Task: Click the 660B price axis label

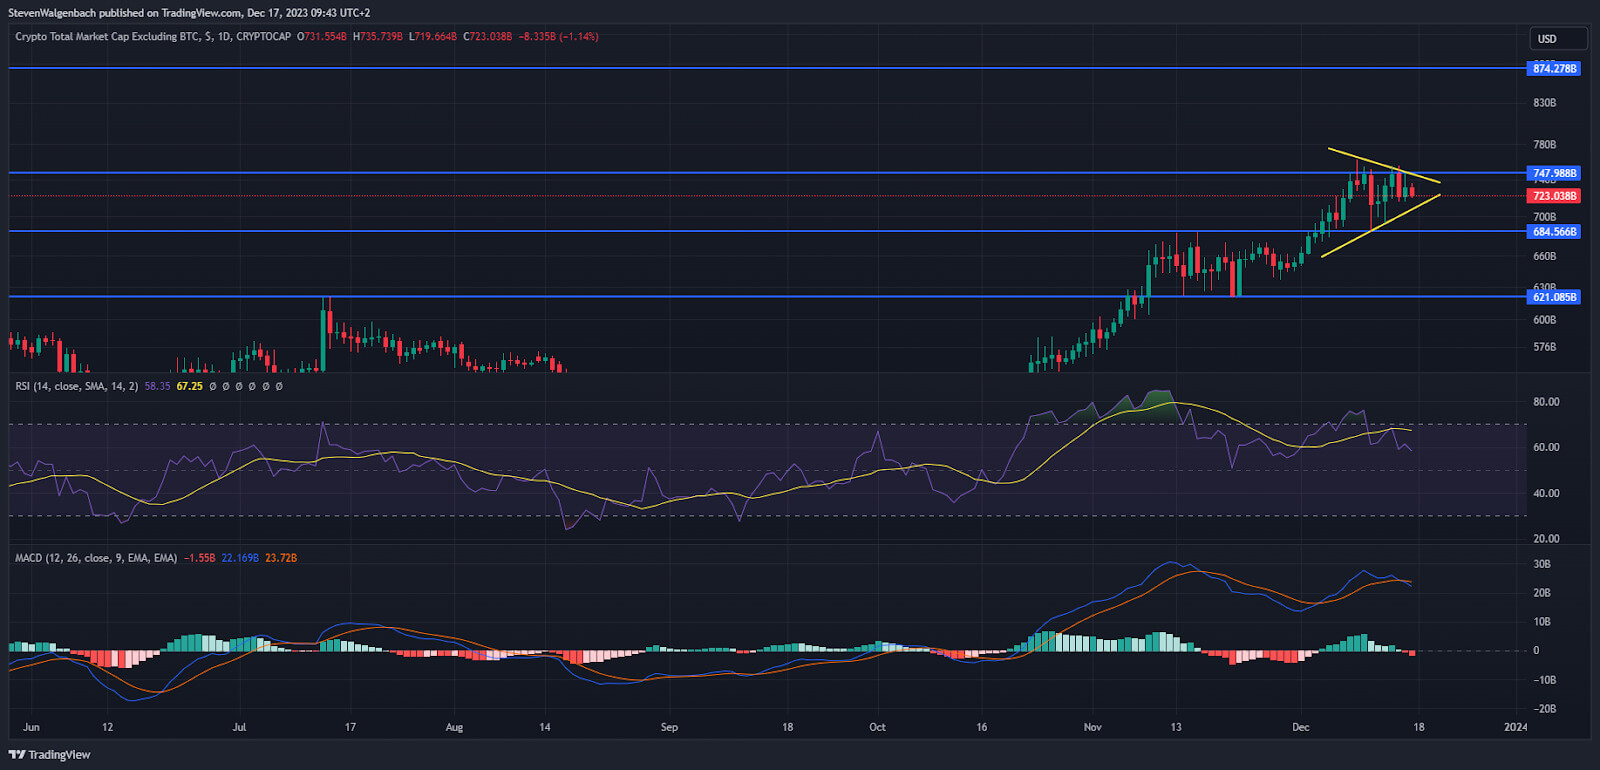Action: click(1544, 256)
